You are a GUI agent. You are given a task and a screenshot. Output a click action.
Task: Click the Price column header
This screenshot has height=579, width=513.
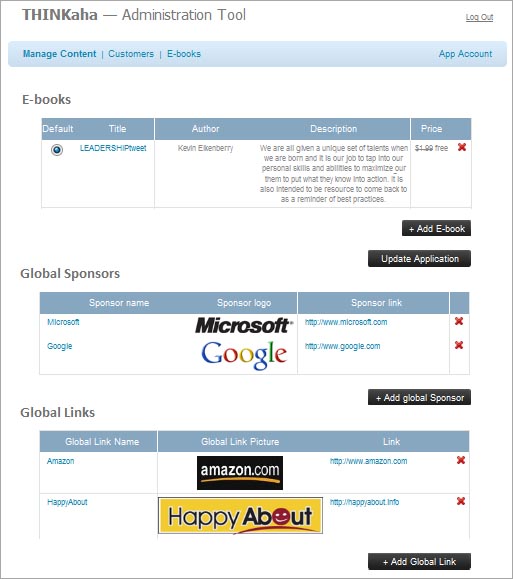[x=431, y=129]
